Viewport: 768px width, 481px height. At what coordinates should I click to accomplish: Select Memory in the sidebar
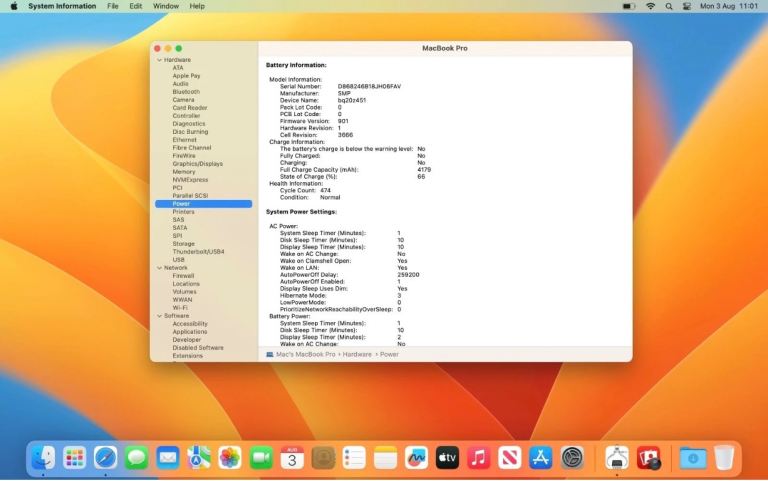pyautogui.click(x=184, y=172)
